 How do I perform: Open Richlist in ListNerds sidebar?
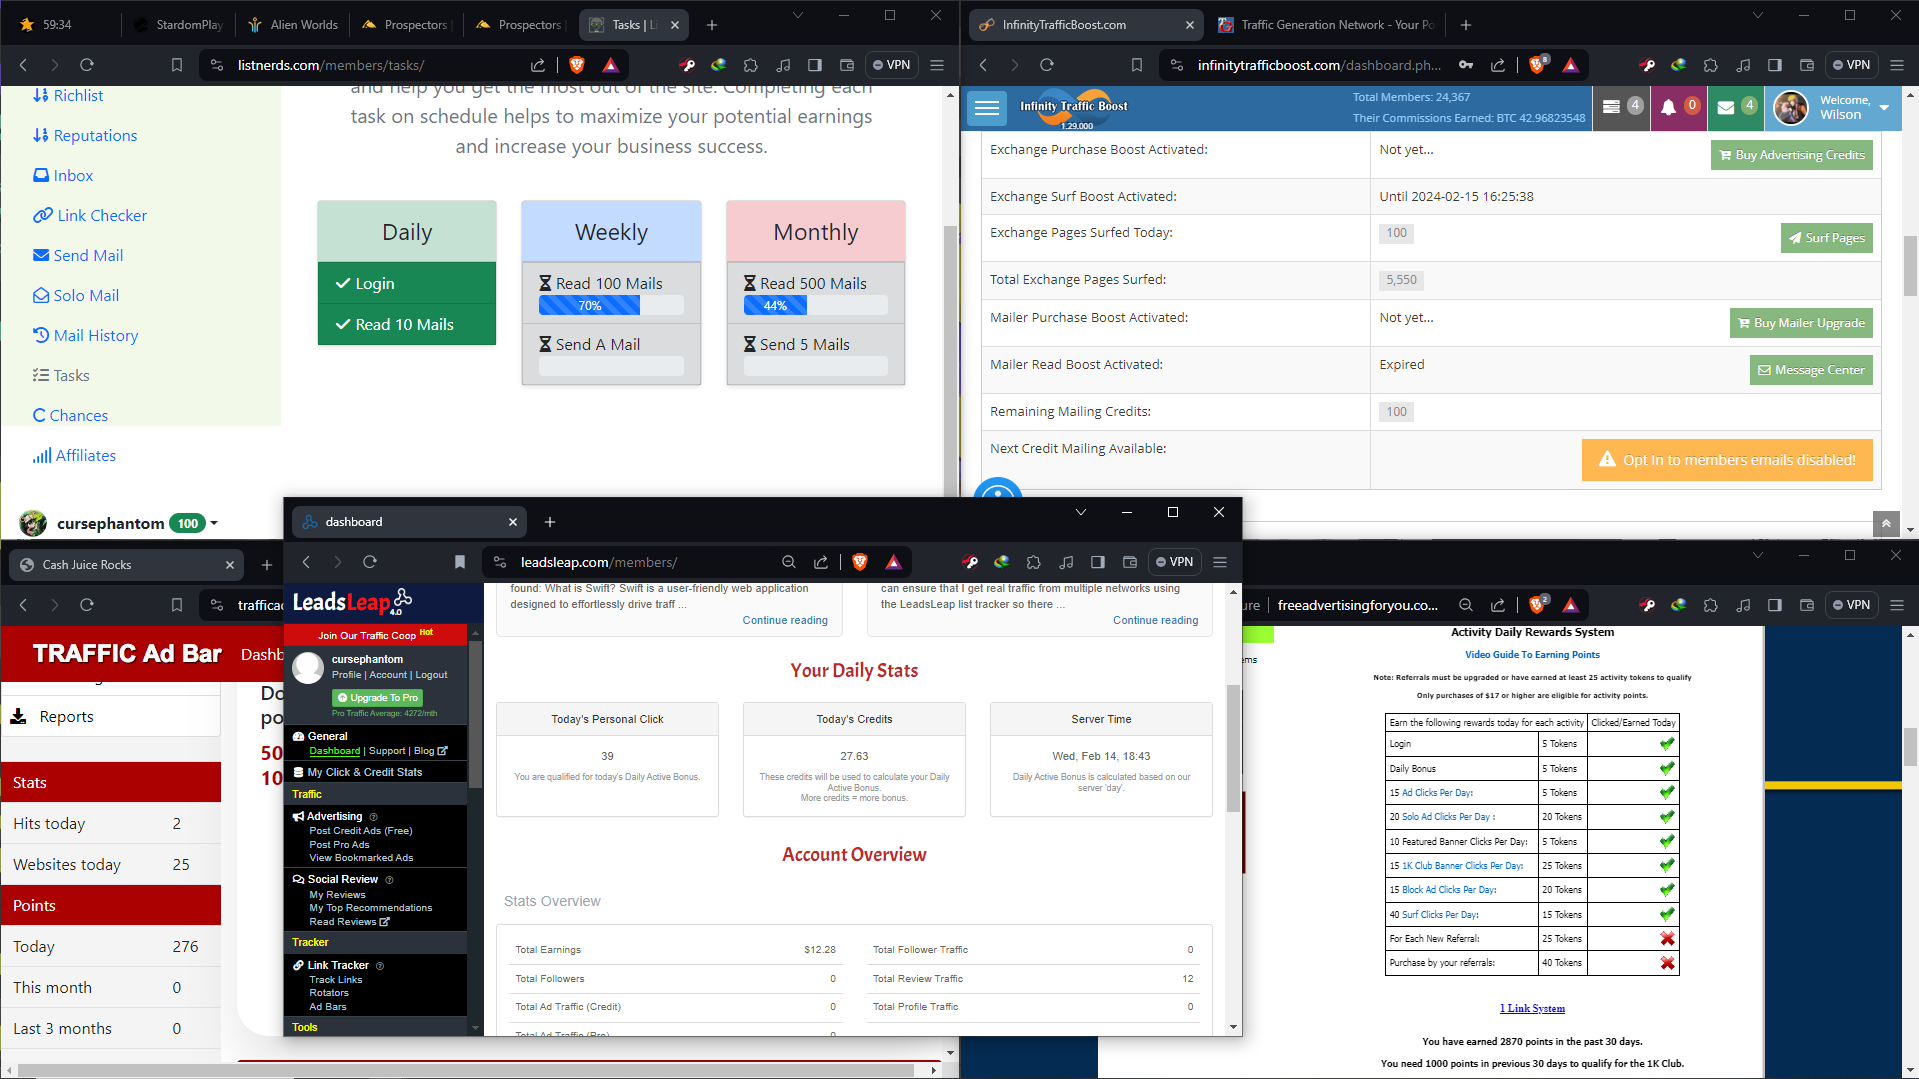pos(68,96)
